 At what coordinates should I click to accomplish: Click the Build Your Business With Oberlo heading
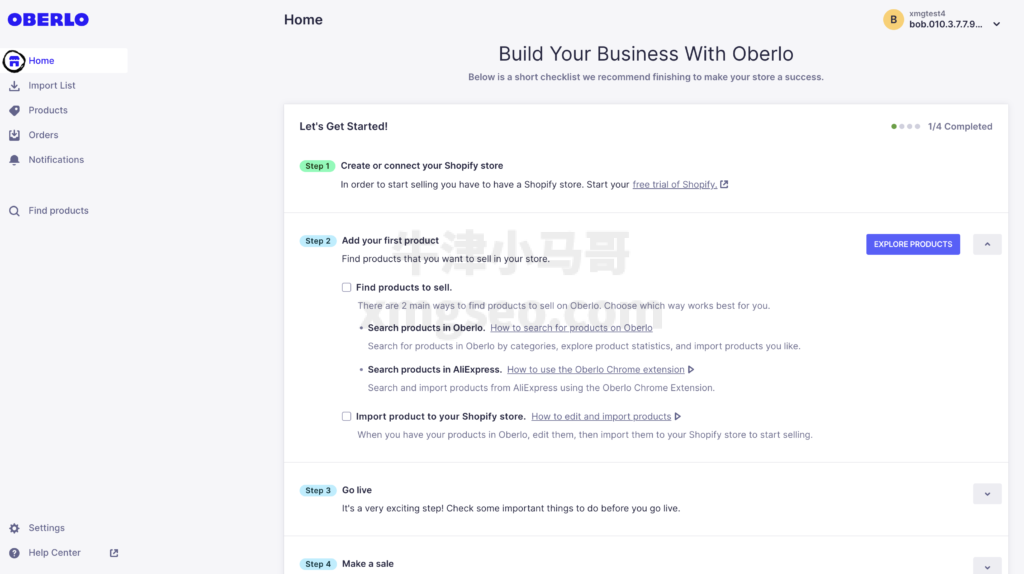point(646,54)
